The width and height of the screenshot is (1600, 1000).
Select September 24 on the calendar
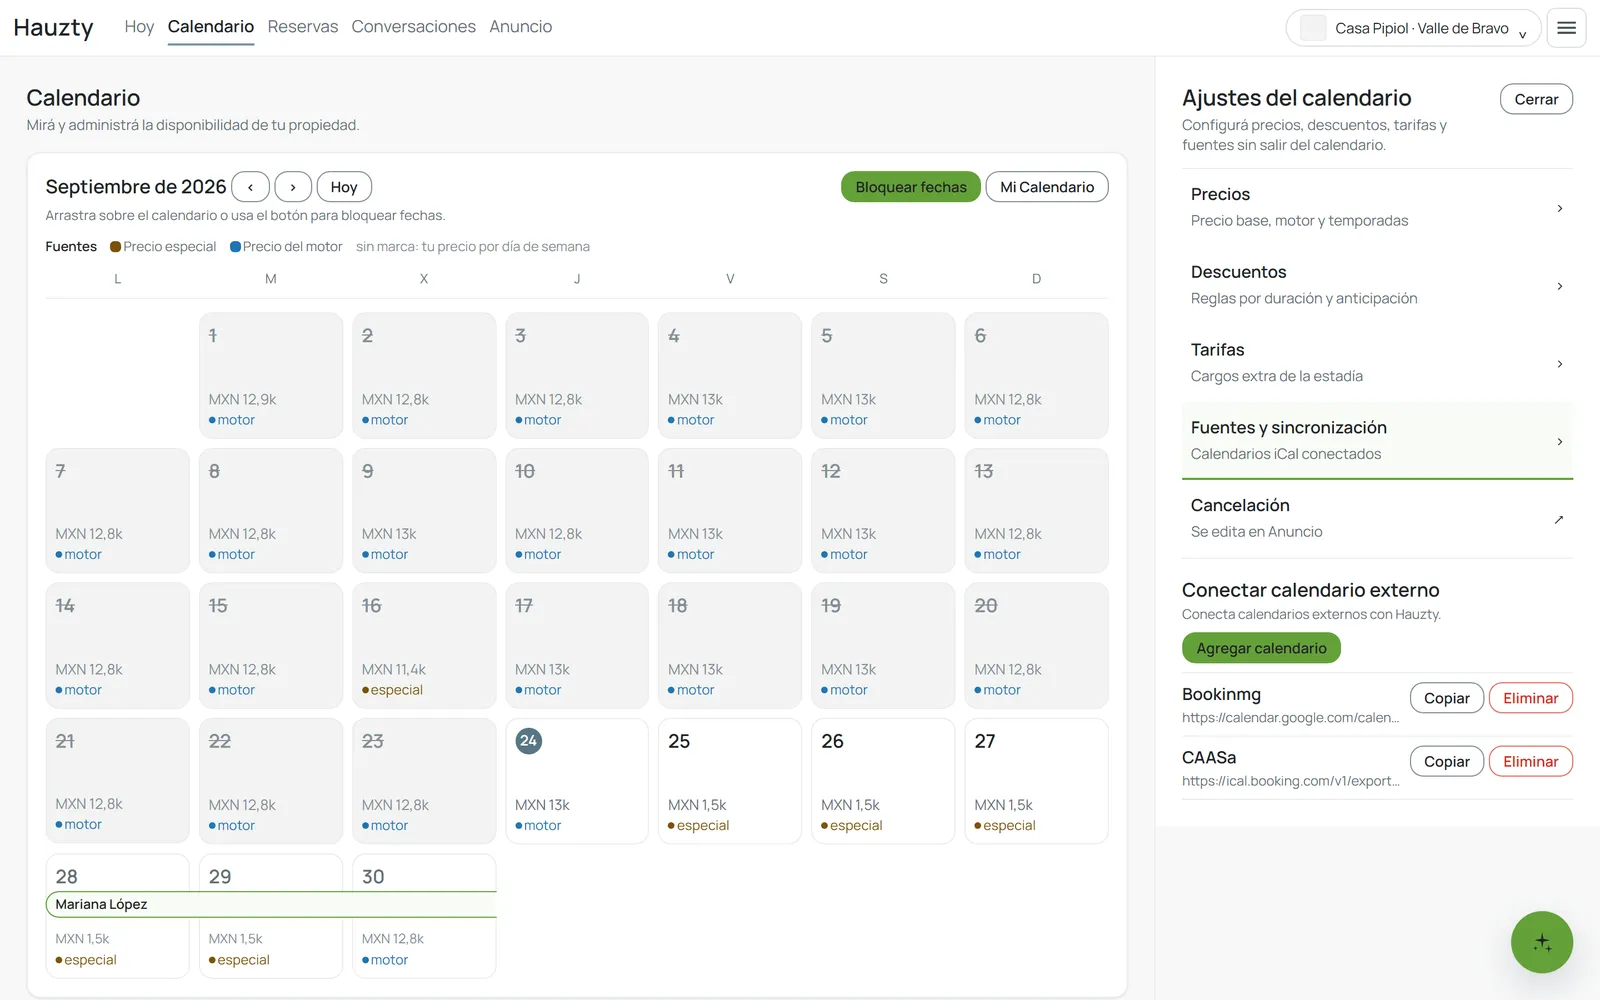point(577,781)
